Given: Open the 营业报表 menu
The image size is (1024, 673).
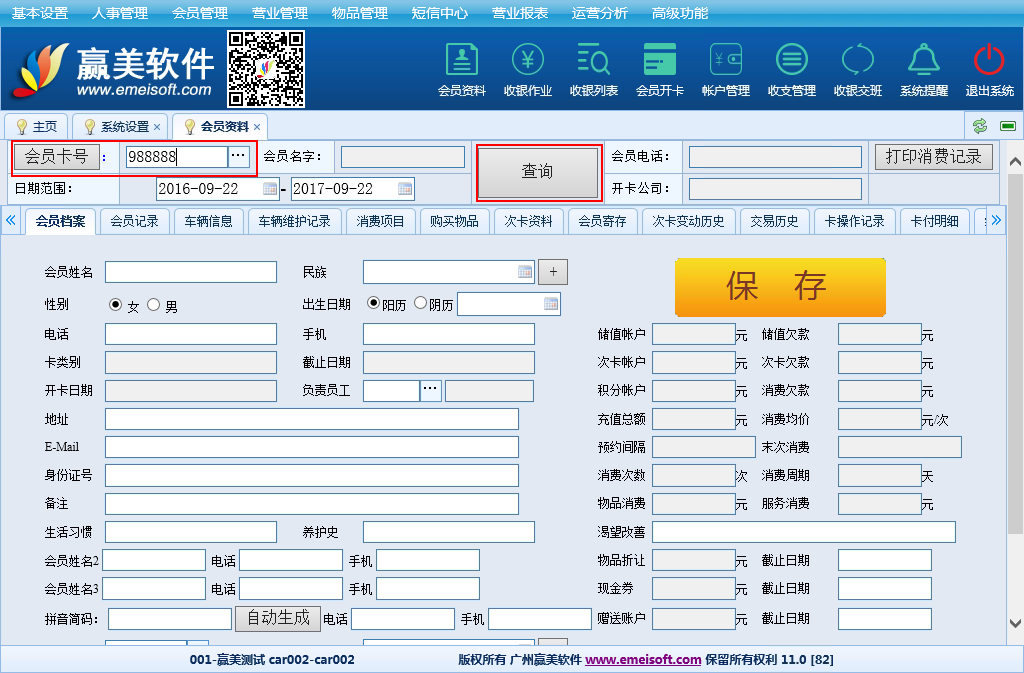Looking at the screenshot, I should tap(519, 13).
